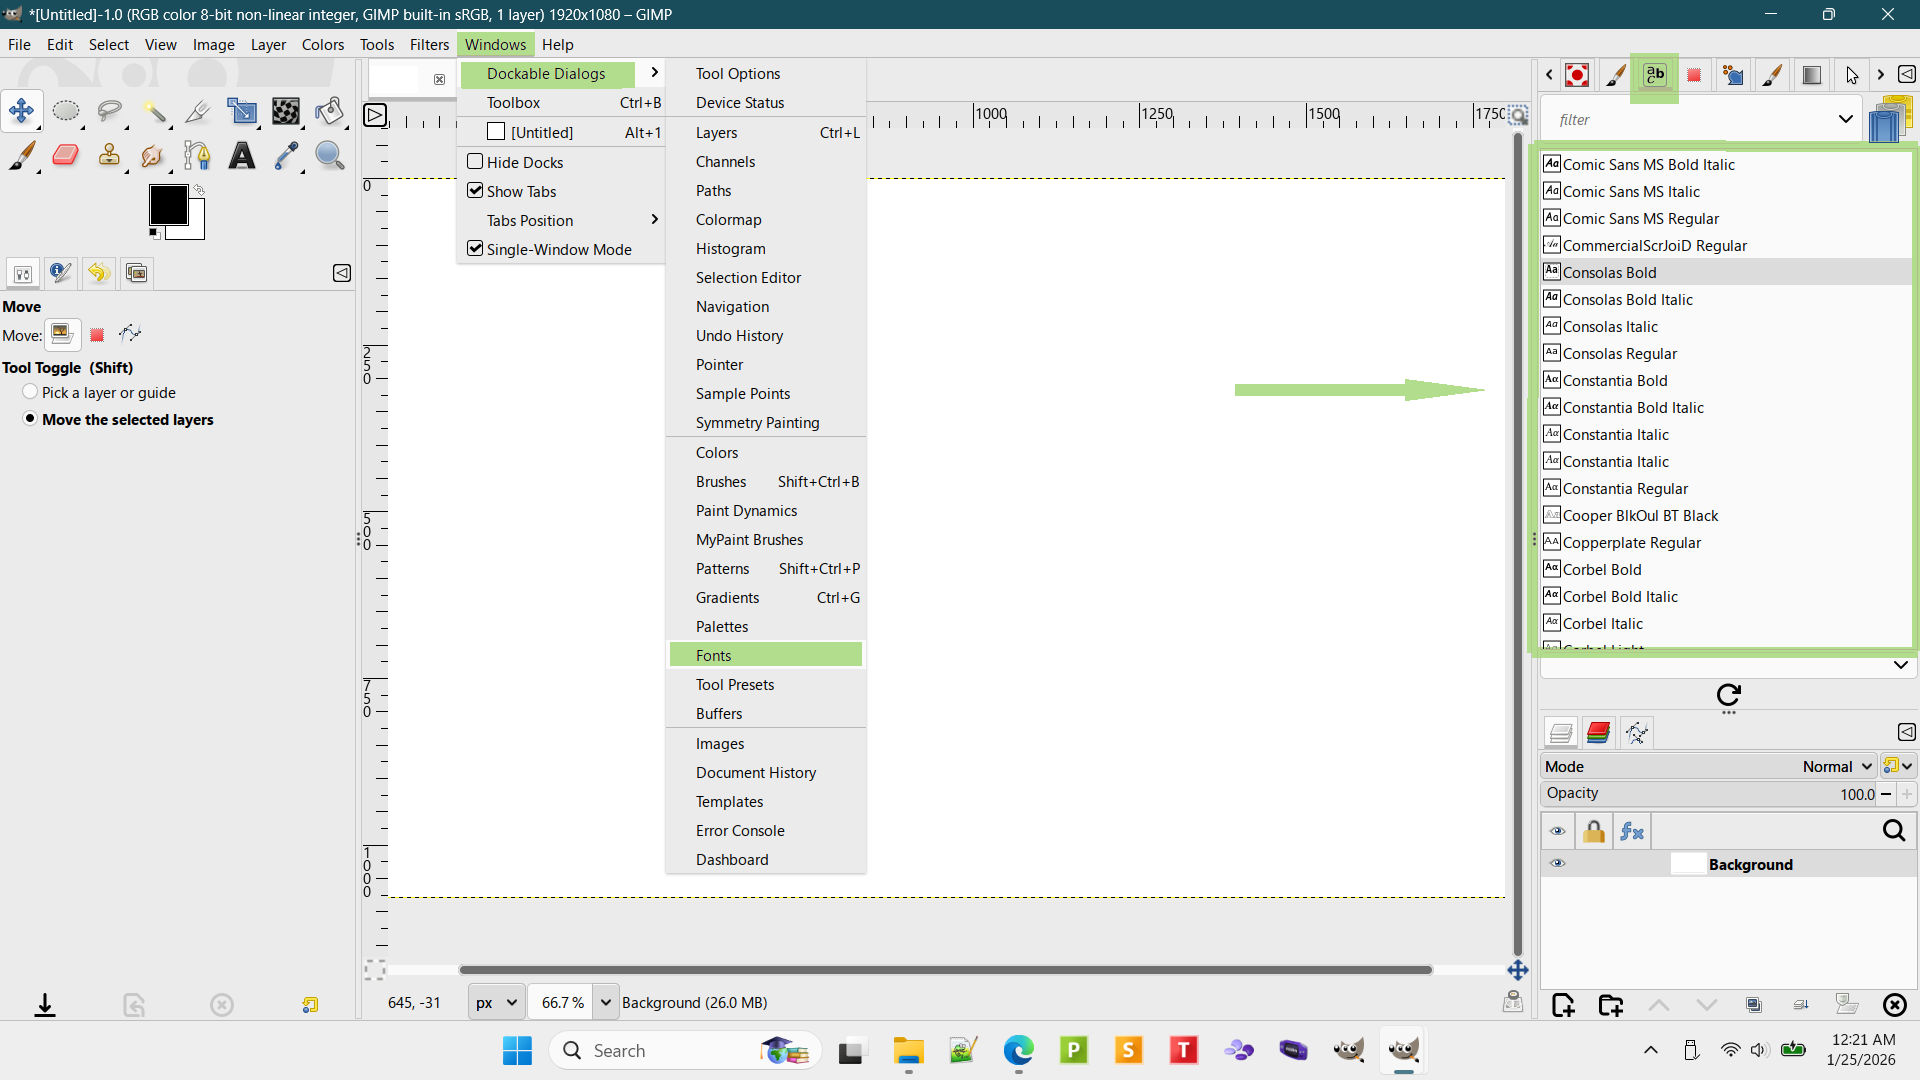This screenshot has width=1920, height=1080.
Task: Open the px unit dropdown
Action: point(496,1002)
